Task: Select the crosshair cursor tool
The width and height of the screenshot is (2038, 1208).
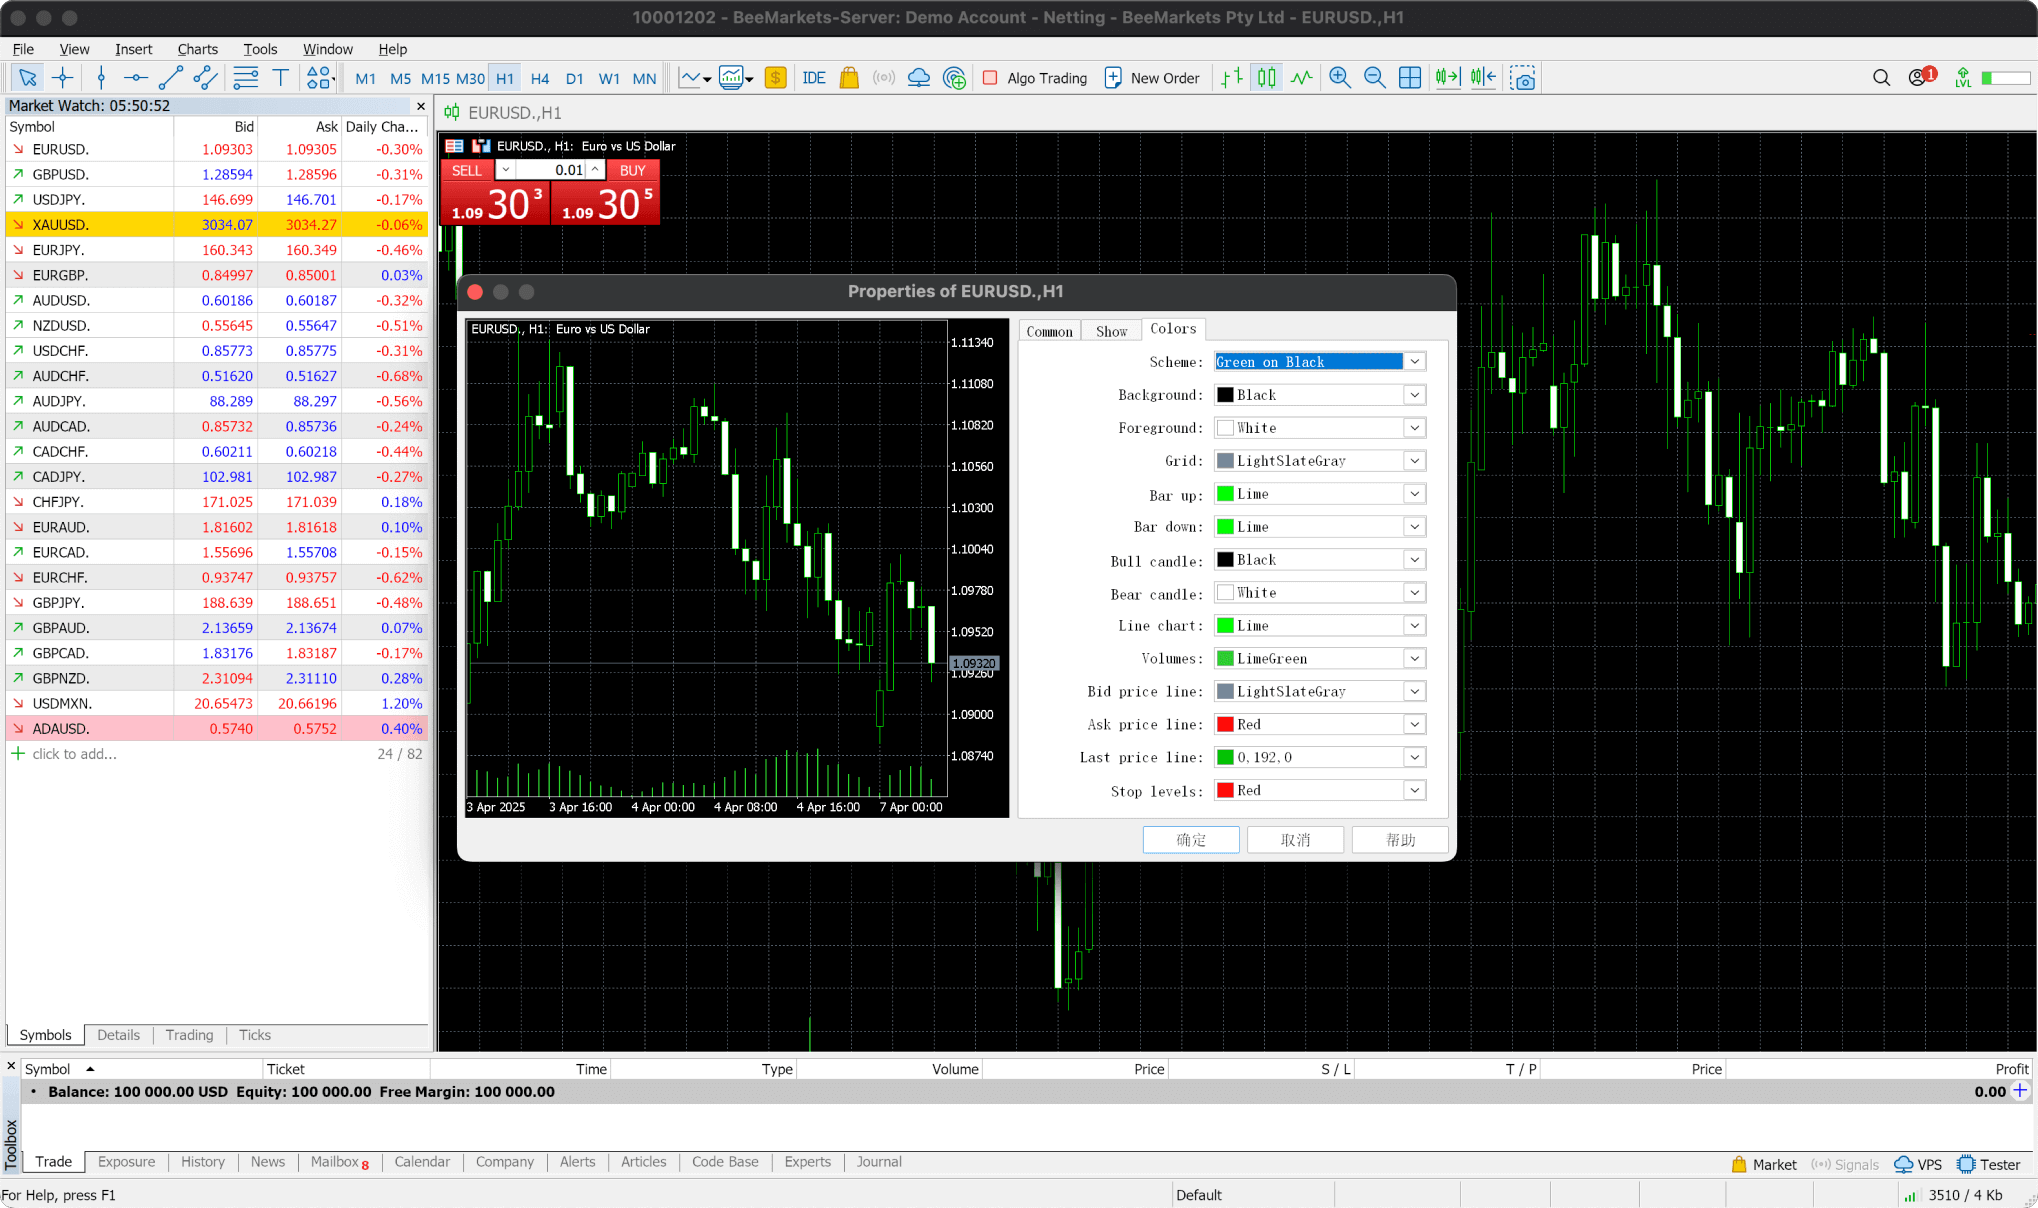Action: 63,78
